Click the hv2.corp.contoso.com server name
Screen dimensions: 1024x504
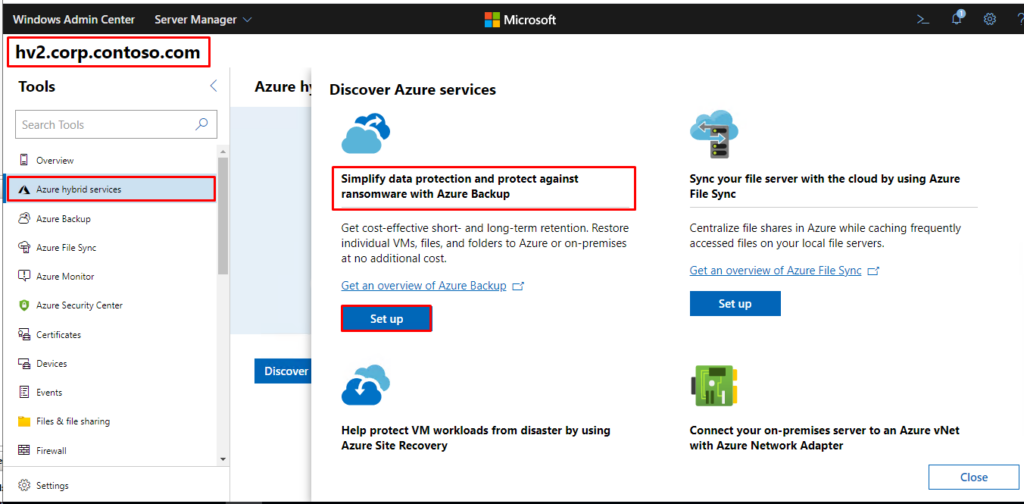(x=108, y=52)
